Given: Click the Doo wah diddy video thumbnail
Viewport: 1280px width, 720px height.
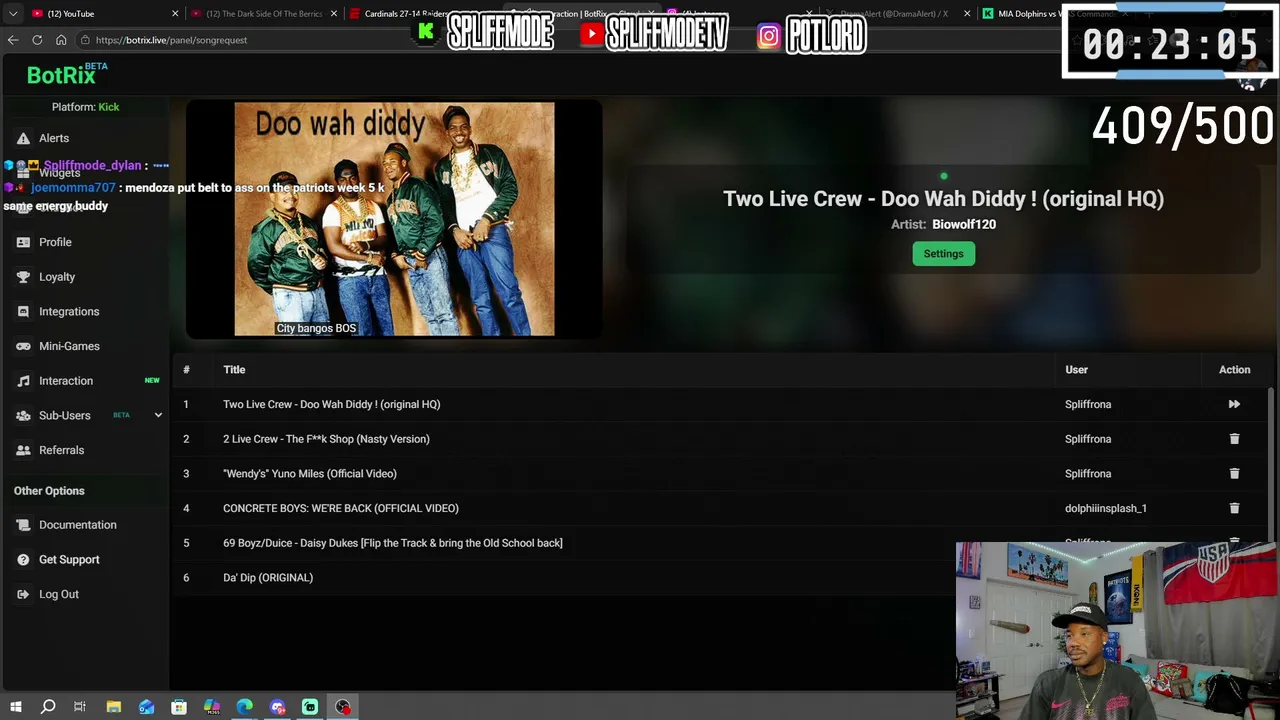Looking at the screenshot, I should point(394,219).
